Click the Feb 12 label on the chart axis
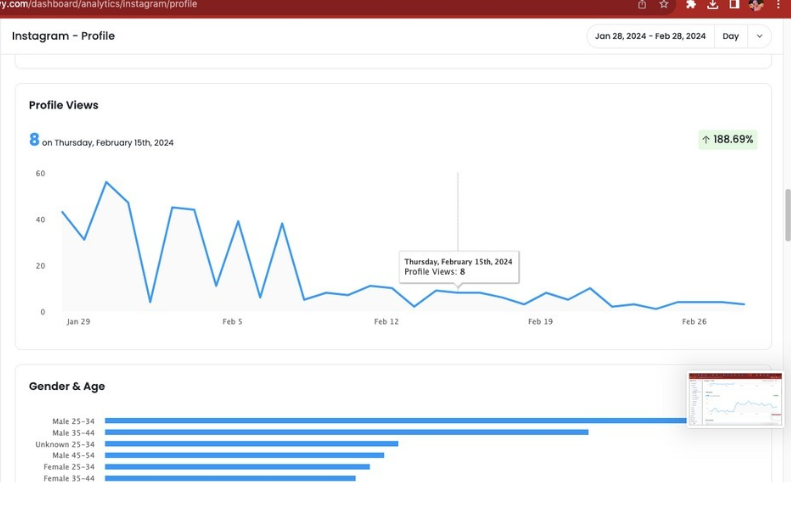Screen dimensions: 791x527 (x=386, y=322)
